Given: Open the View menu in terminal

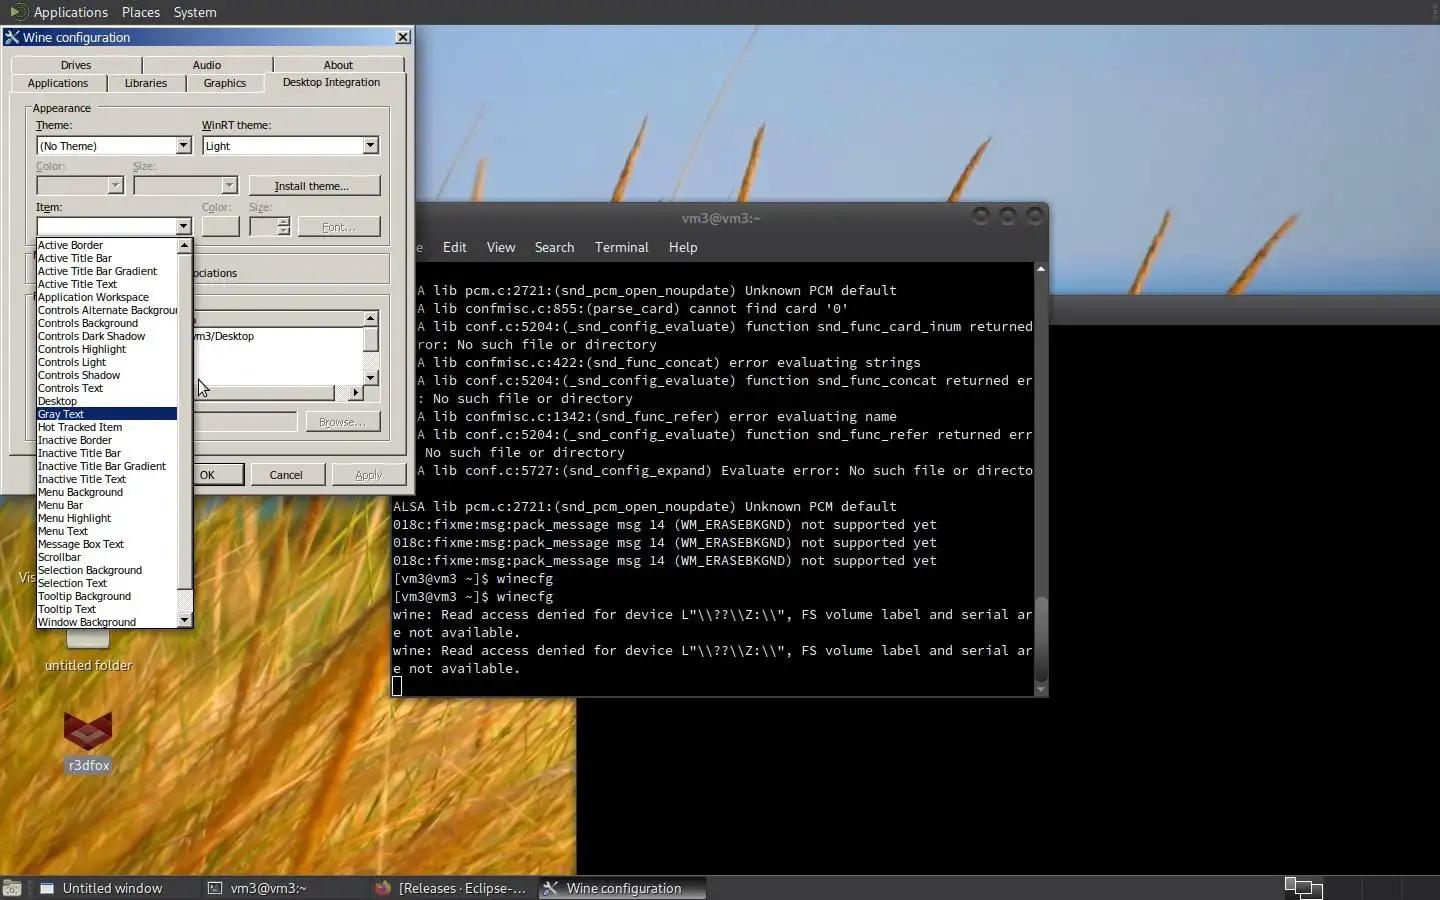Looking at the screenshot, I should (501, 247).
